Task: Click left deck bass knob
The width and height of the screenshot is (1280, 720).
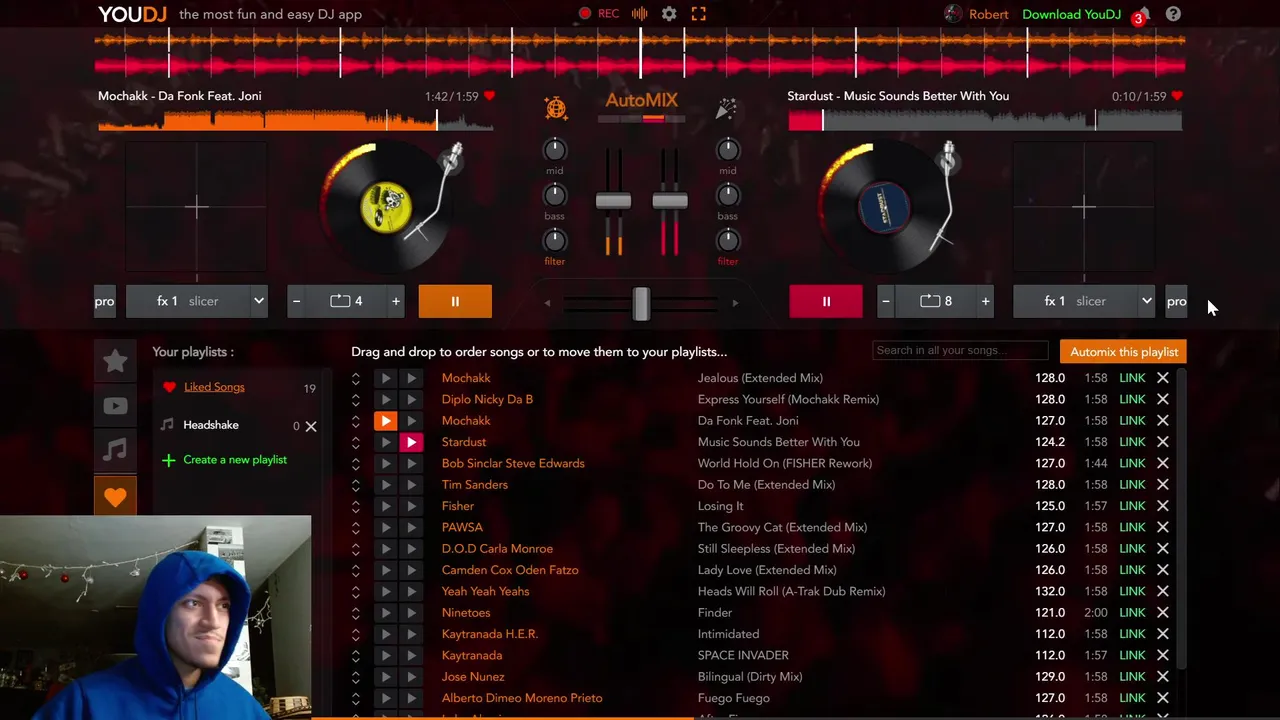Action: (554, 195)
